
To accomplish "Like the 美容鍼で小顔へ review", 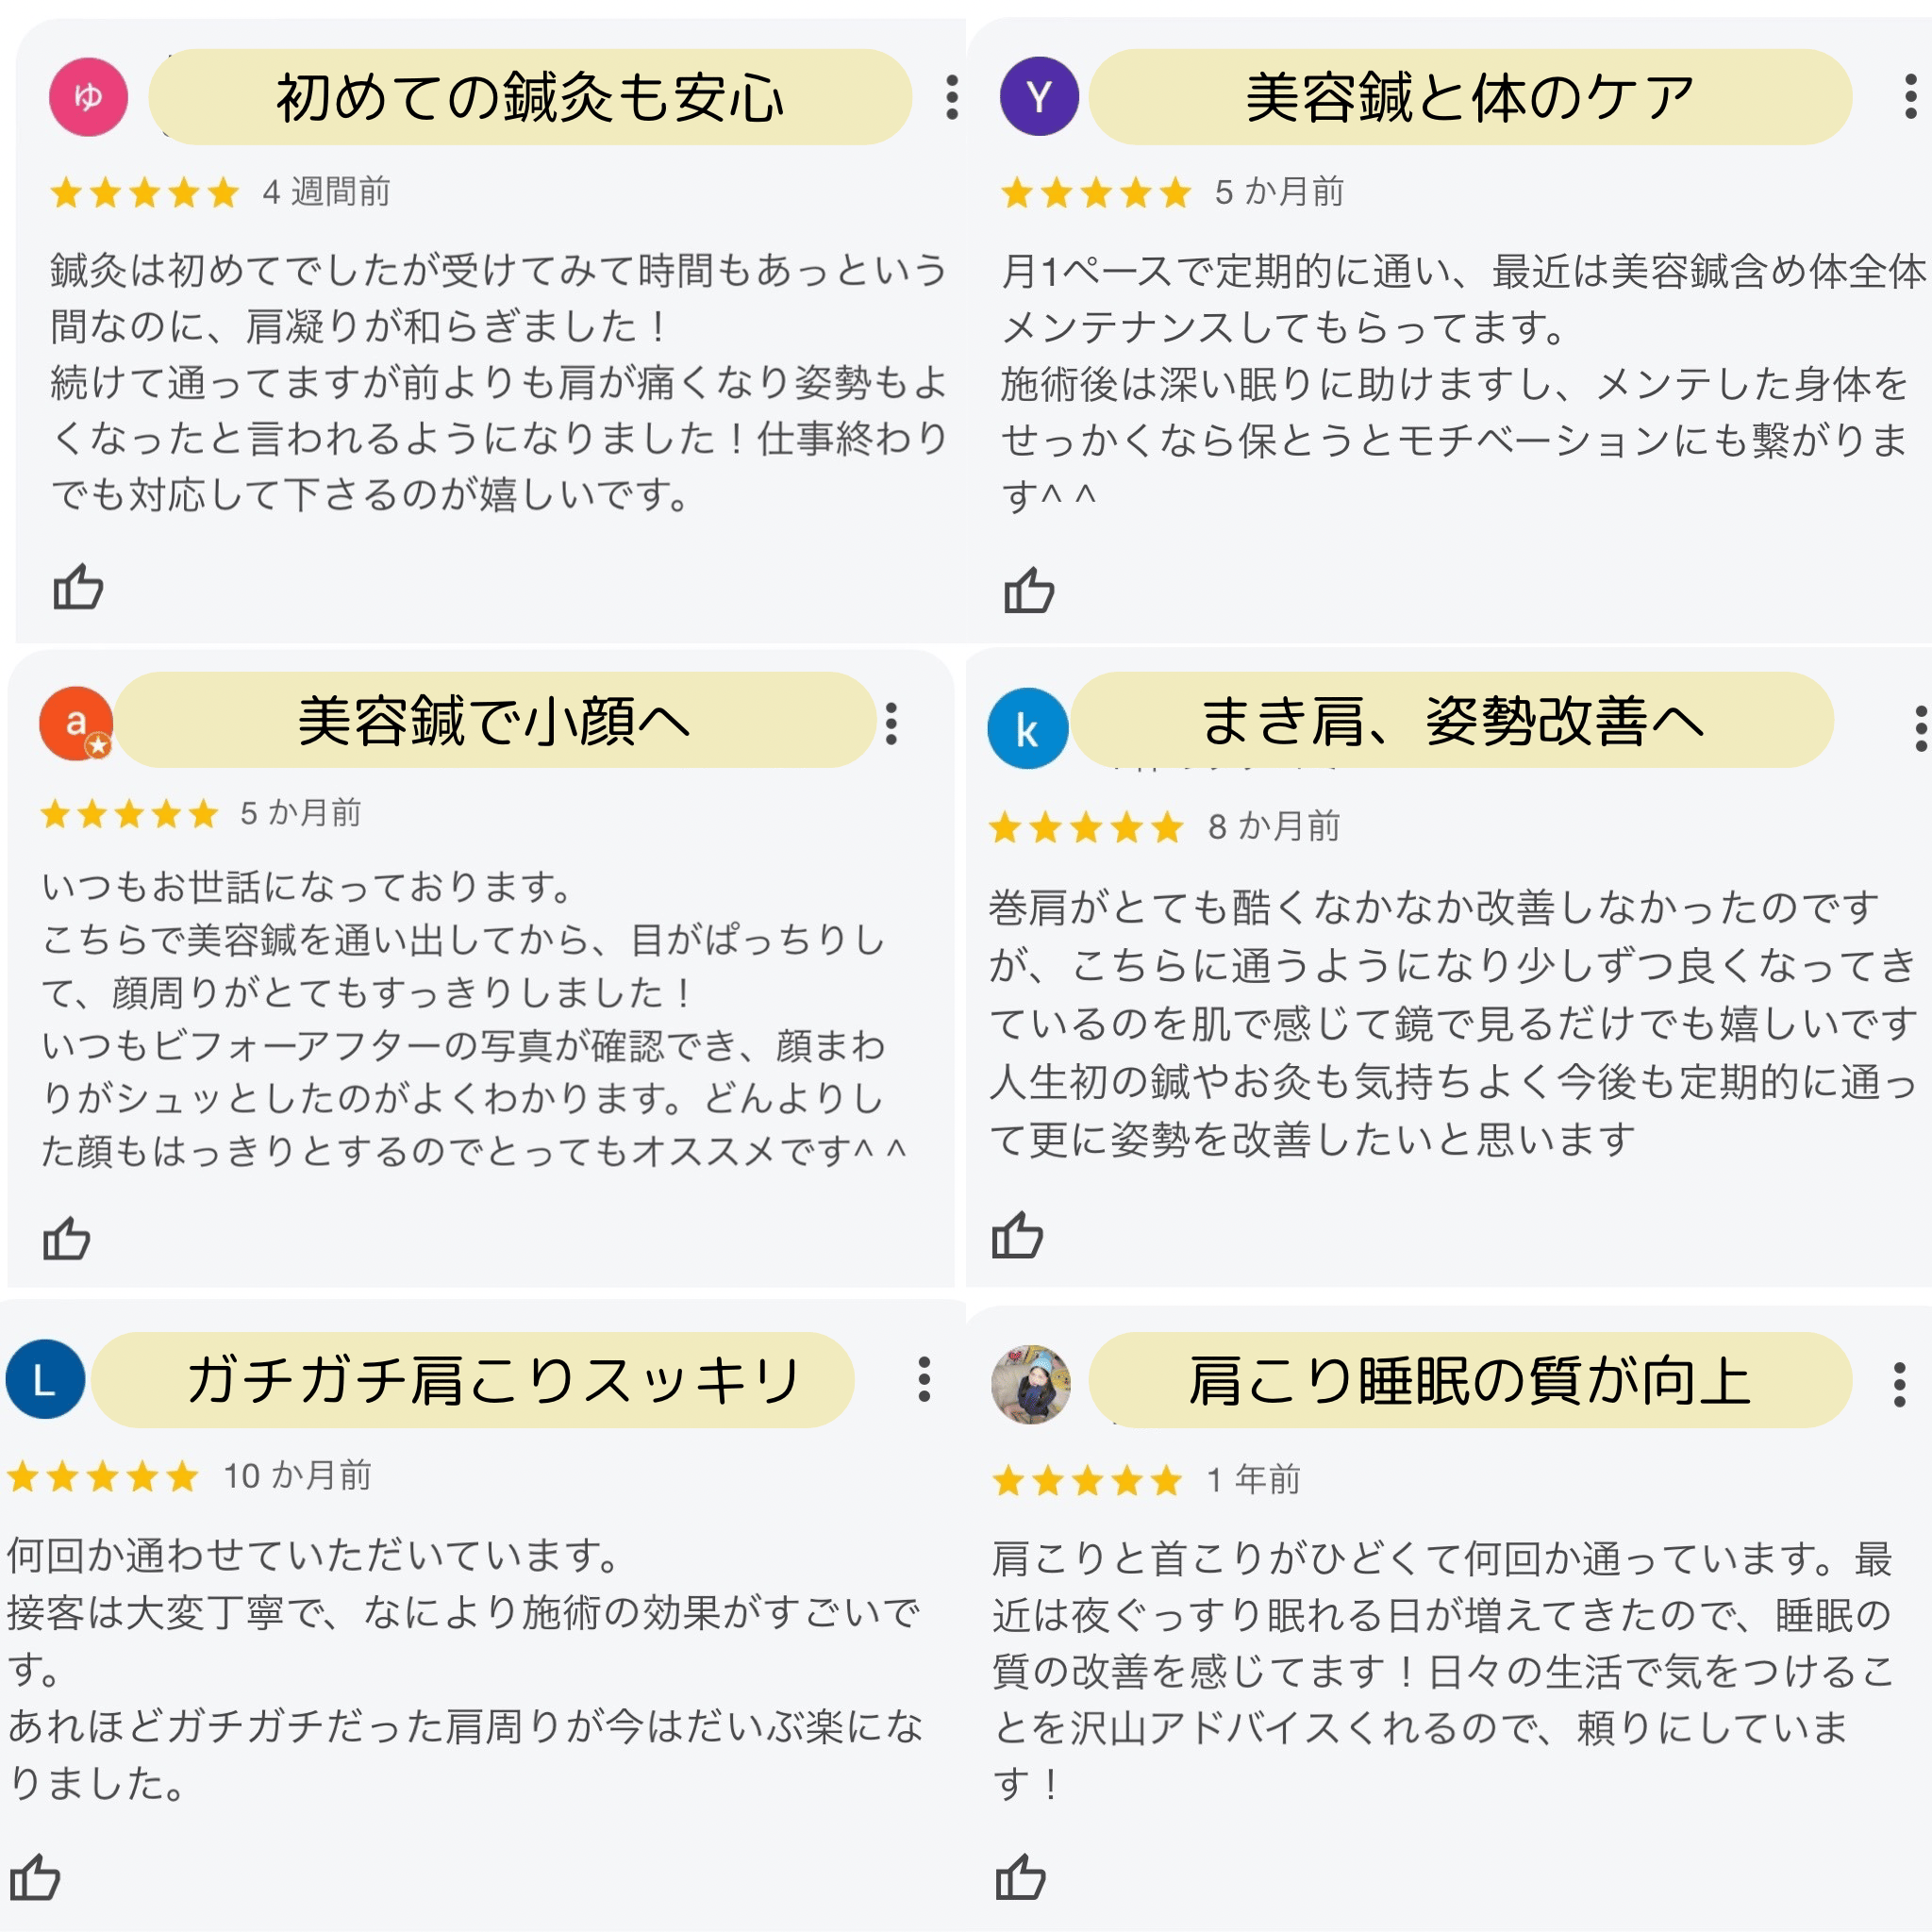I will tap(67, 1238).
